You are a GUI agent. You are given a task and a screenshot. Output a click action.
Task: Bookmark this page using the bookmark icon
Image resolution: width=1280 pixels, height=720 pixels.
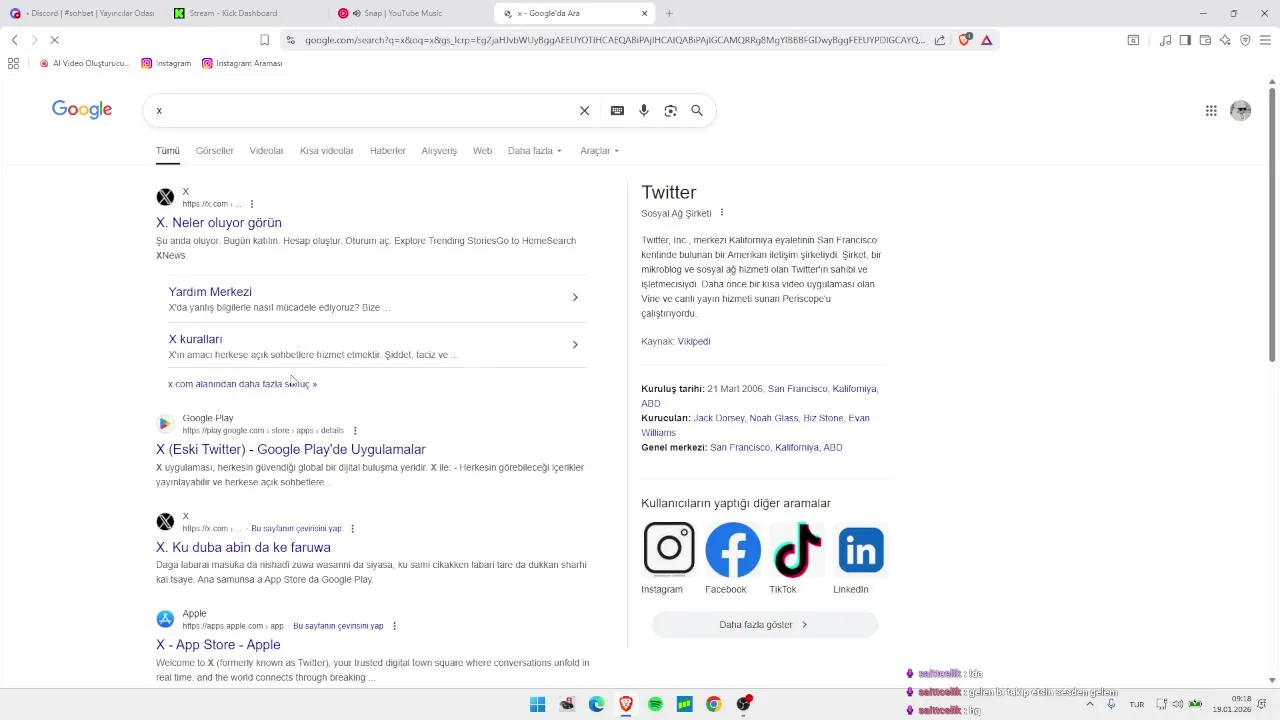click(264, 40)
